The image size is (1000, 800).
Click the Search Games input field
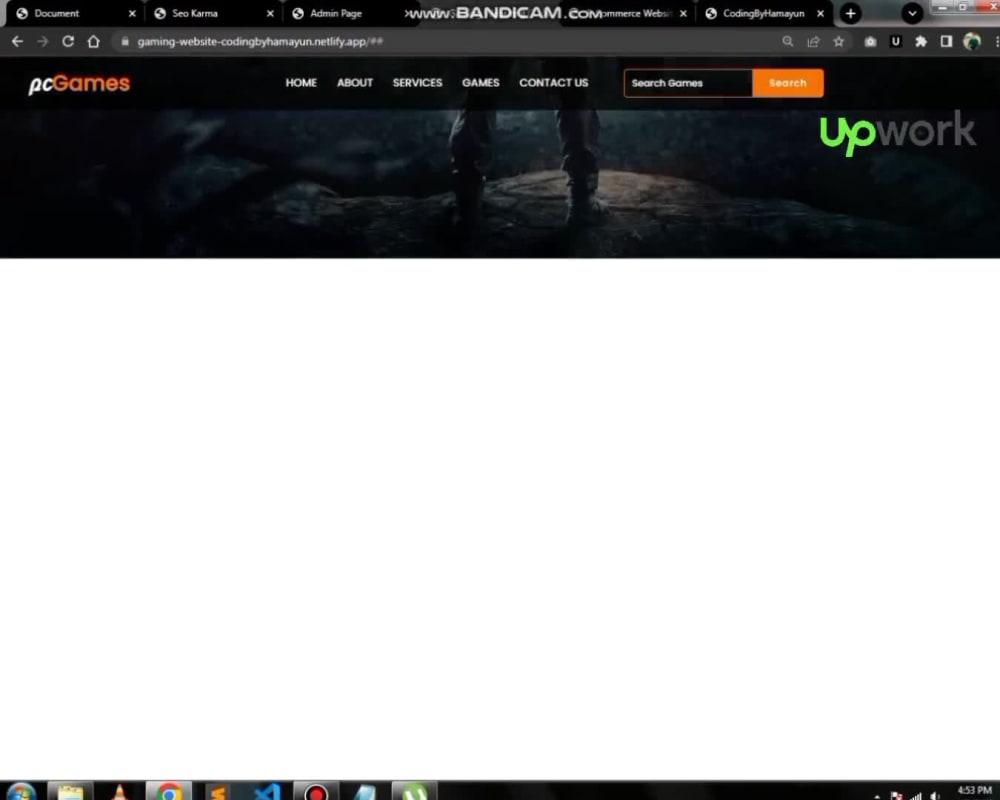click(x=688, y=83)
